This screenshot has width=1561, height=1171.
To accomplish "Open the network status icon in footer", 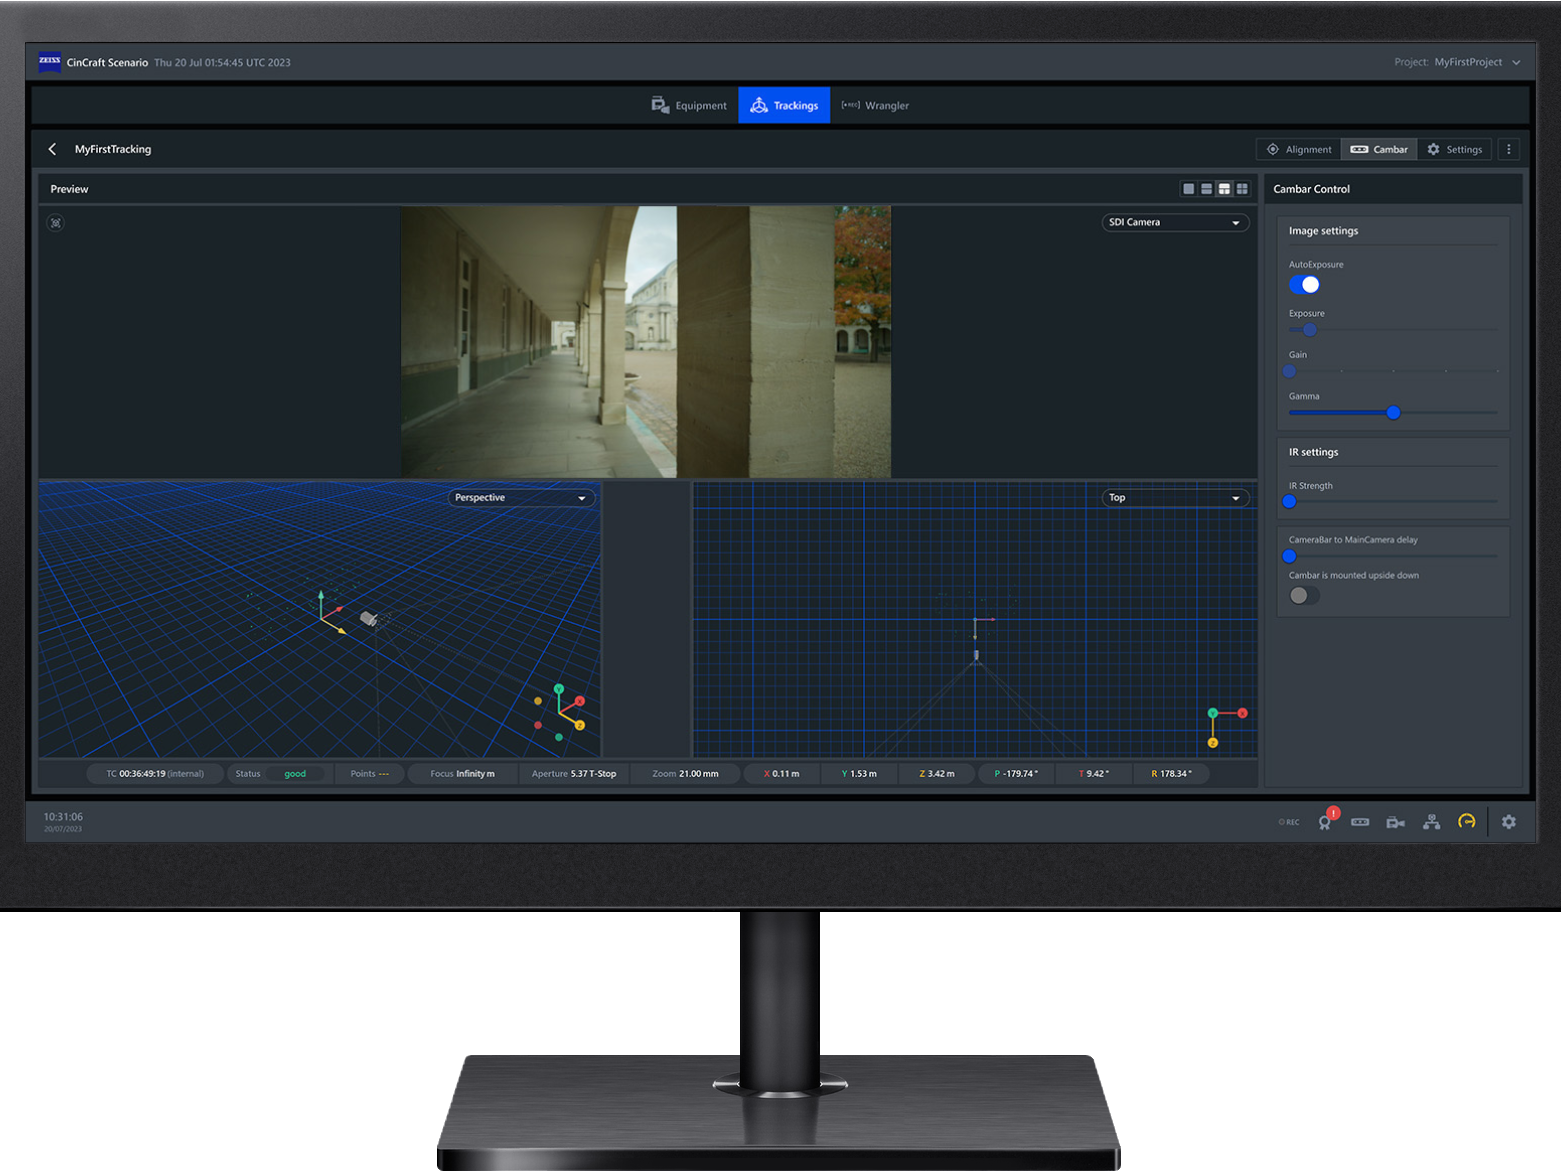I will click(1431, 822).
